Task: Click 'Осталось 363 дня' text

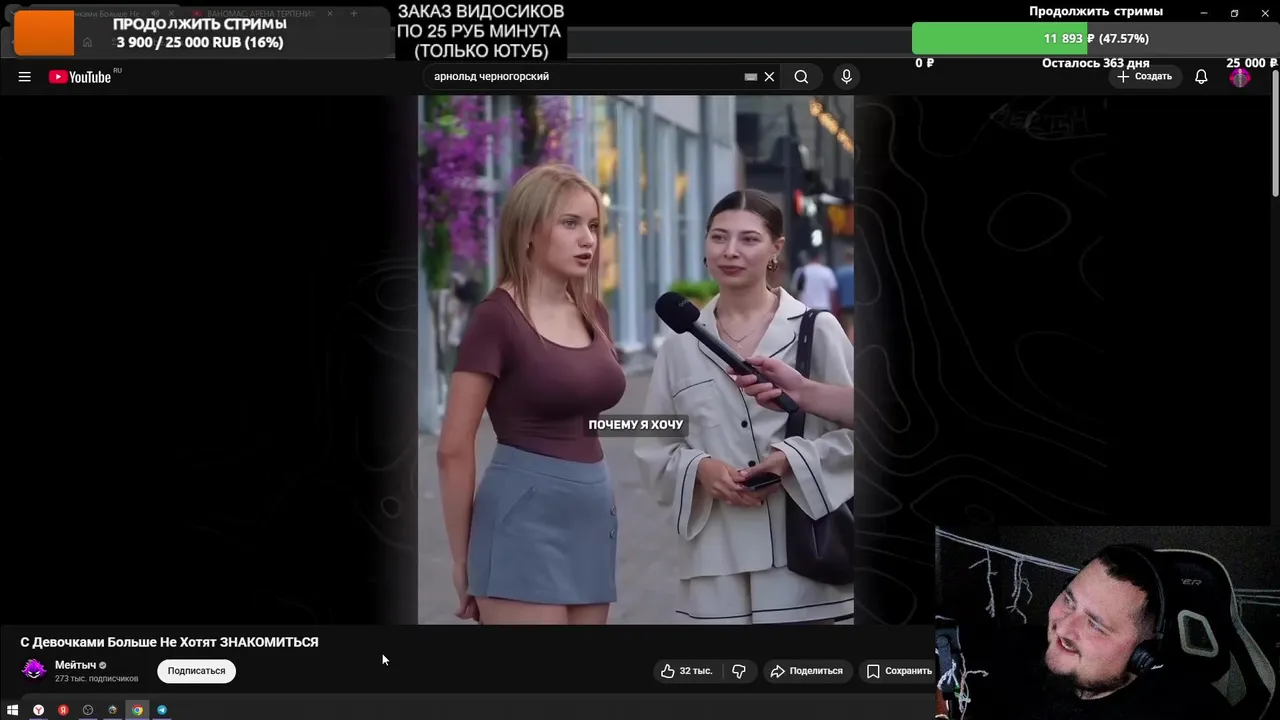Action: coord(1096,63)
